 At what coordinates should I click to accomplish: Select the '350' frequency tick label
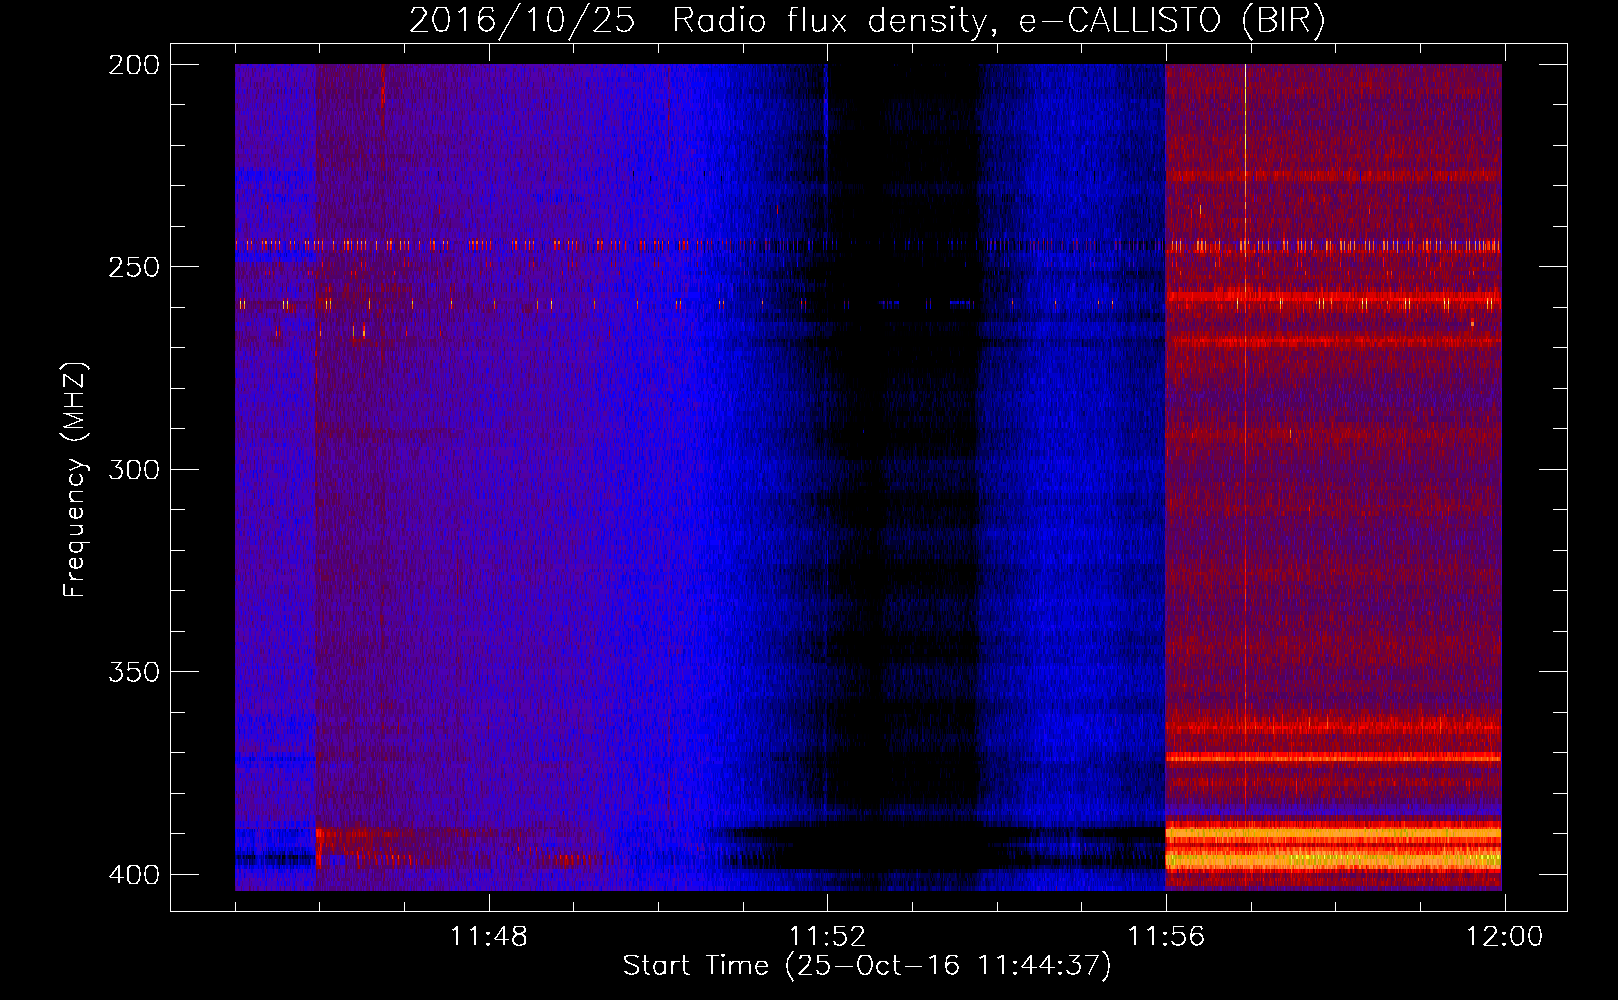pos(134,671)
